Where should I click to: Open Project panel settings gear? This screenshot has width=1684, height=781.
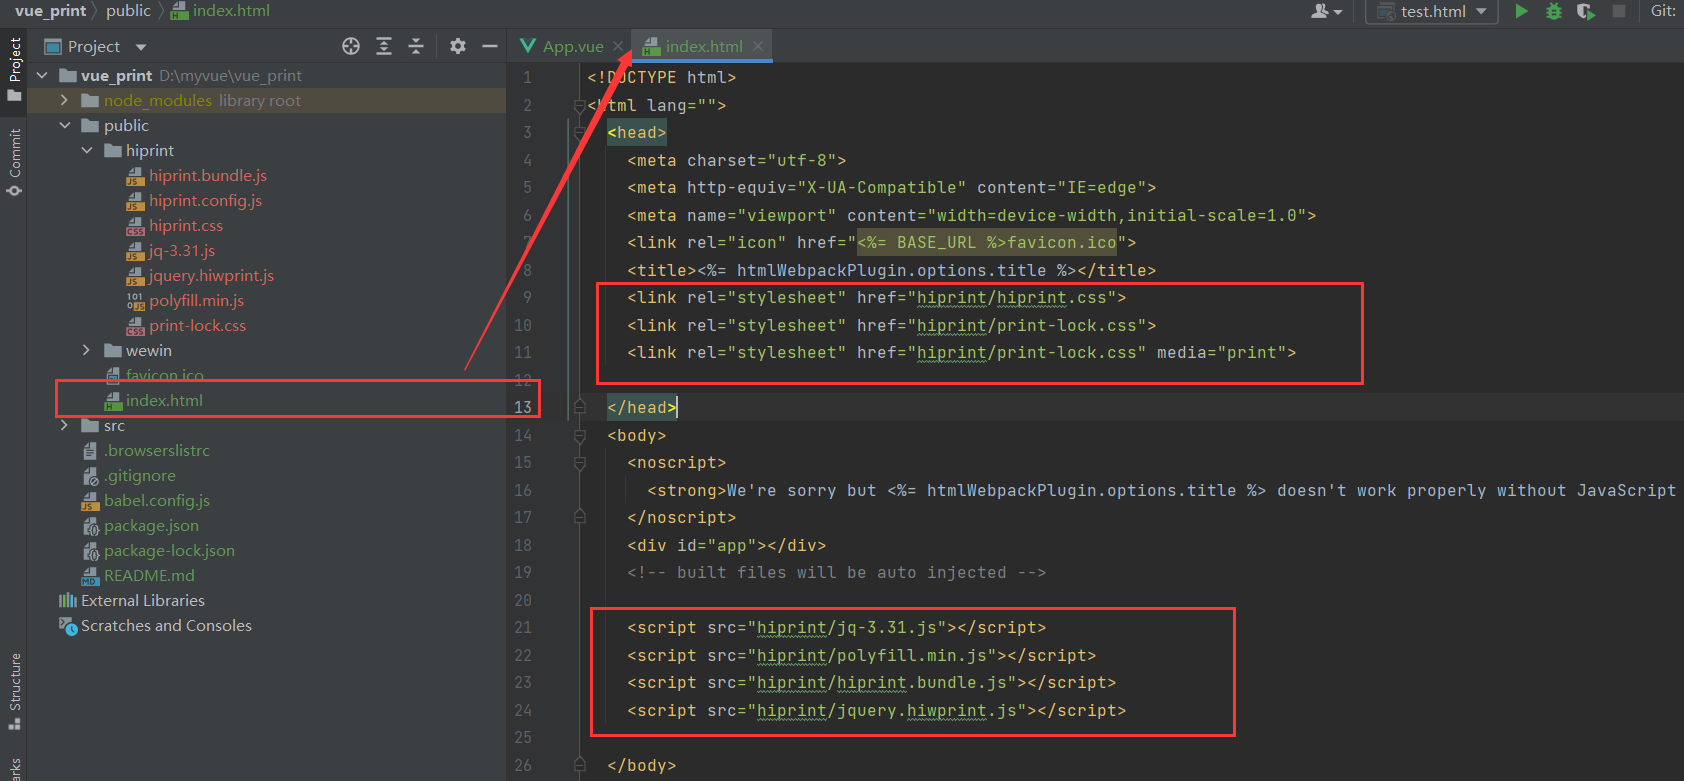pos(458,46)
